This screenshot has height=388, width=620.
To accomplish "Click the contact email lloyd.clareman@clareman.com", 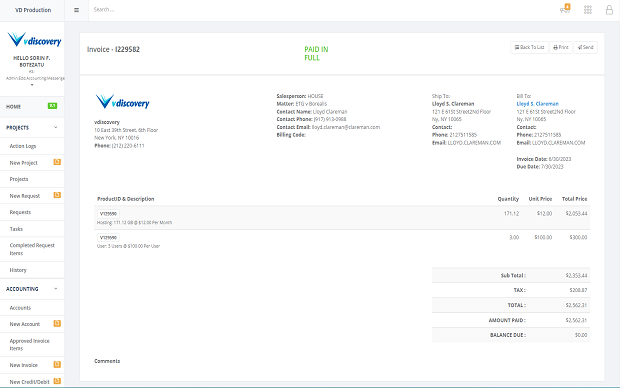I will (x=346, y=127).
